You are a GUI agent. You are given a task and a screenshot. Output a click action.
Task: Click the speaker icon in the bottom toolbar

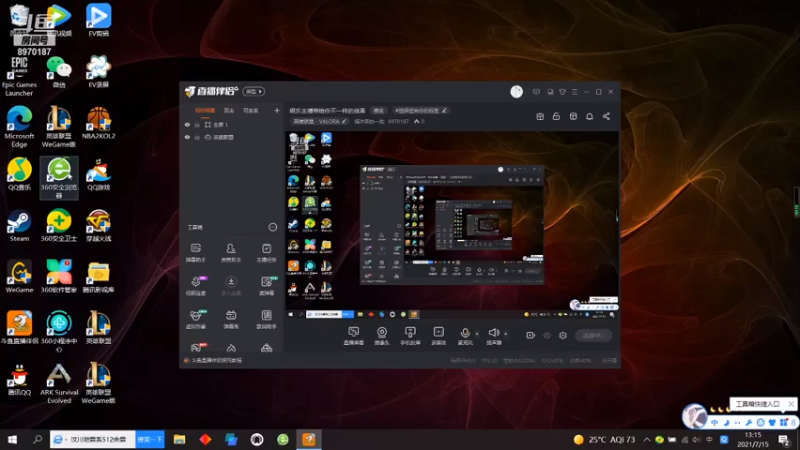click(x=493, y=333)
